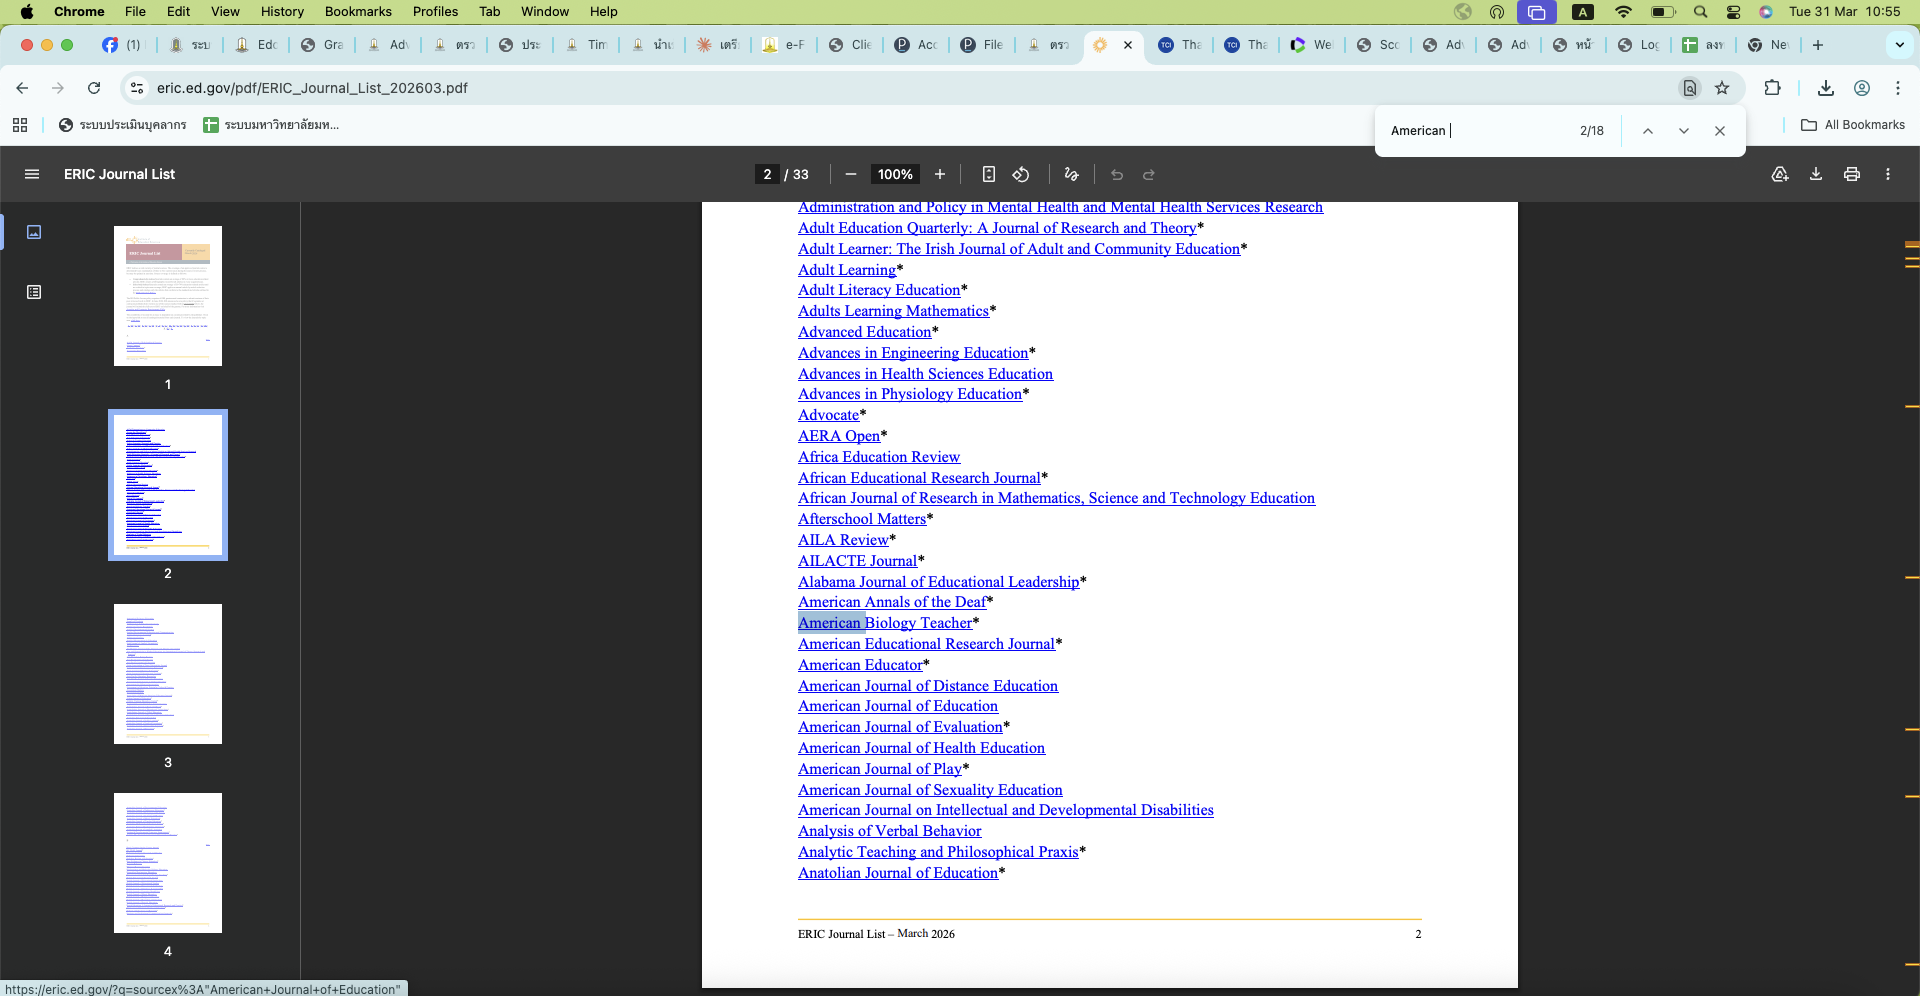This screenshot has width=1920, height=996.
Task: Switch sidebar to thumbnails view
Action: click(34, 232)
